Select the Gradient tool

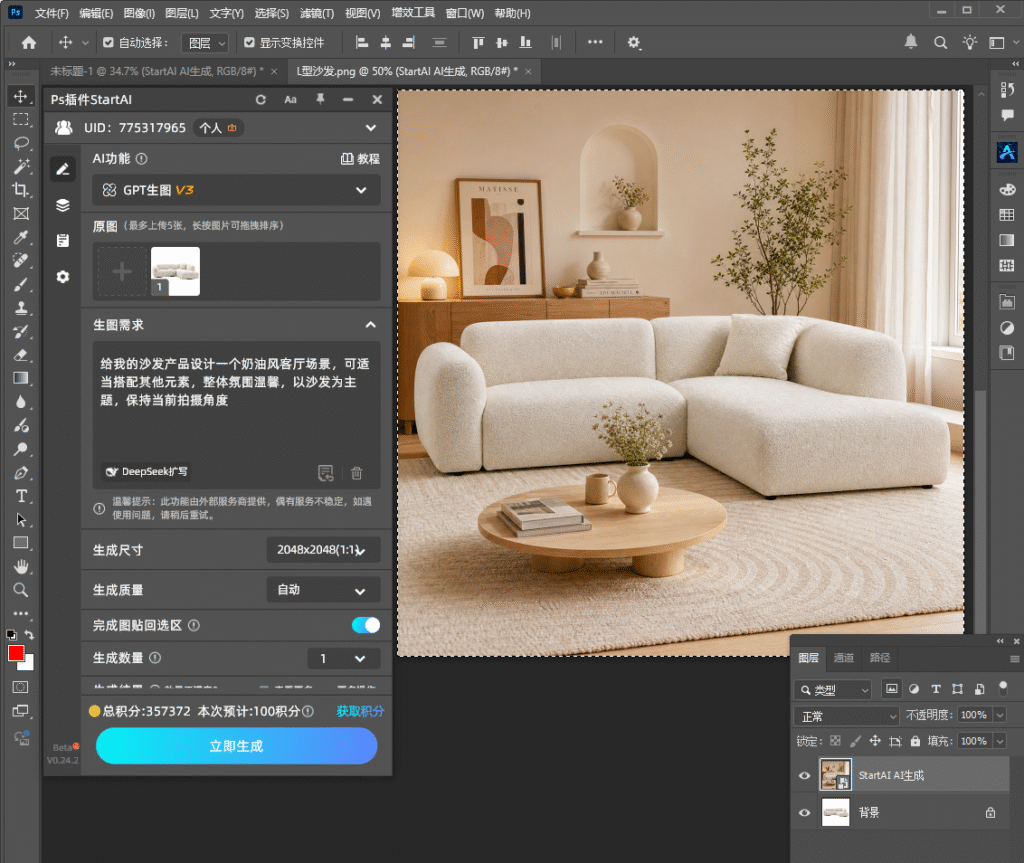click(21, 378)
